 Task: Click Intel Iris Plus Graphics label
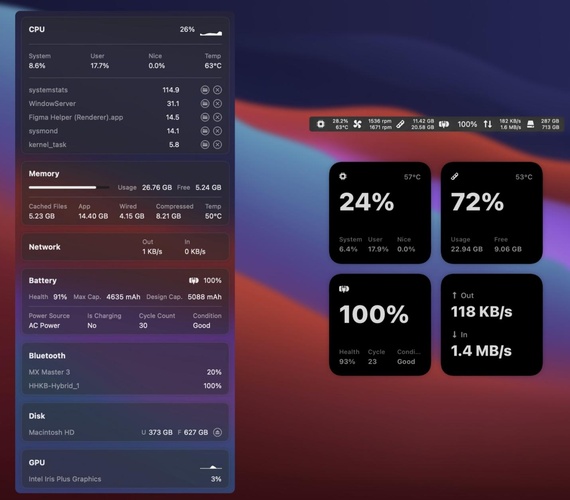point(65,479)
